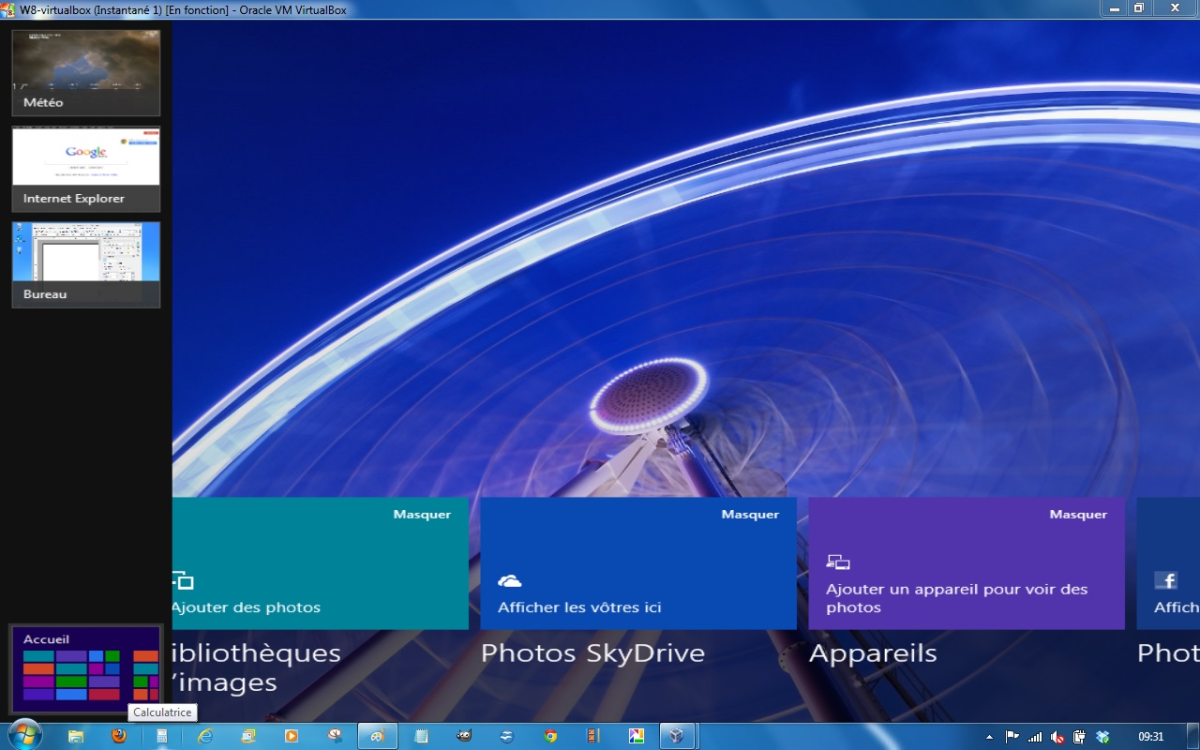Screen dimensions: 1200x750
Task: Open network signal tray icon
Action: [x=1035, y=736]
